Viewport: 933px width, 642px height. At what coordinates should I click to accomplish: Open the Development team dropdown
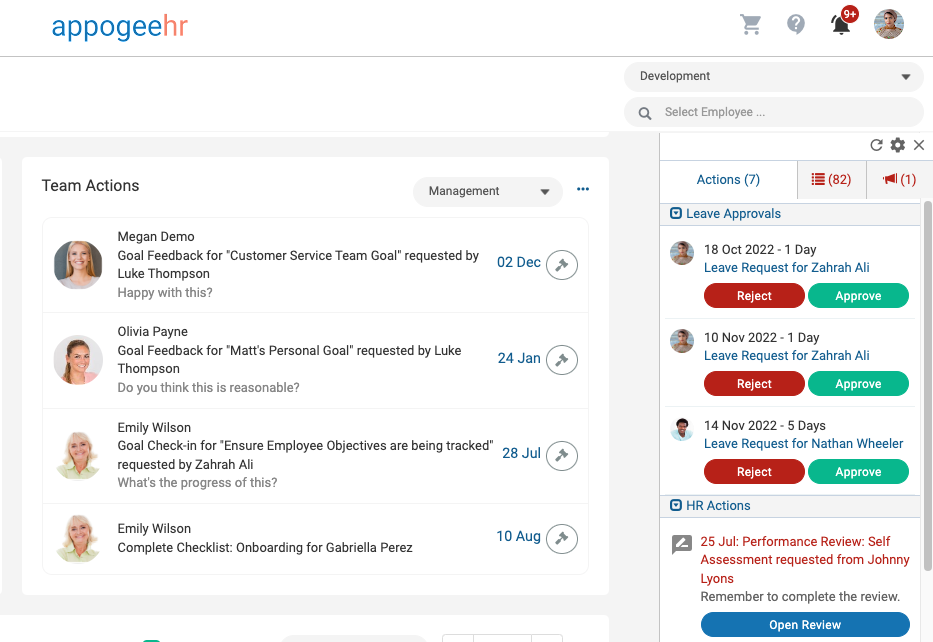click(774, 77)
